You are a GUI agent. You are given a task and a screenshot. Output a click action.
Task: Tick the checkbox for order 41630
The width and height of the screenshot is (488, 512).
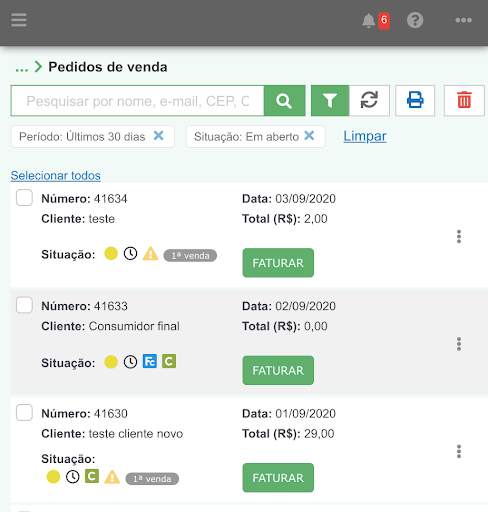click(24, 412)
